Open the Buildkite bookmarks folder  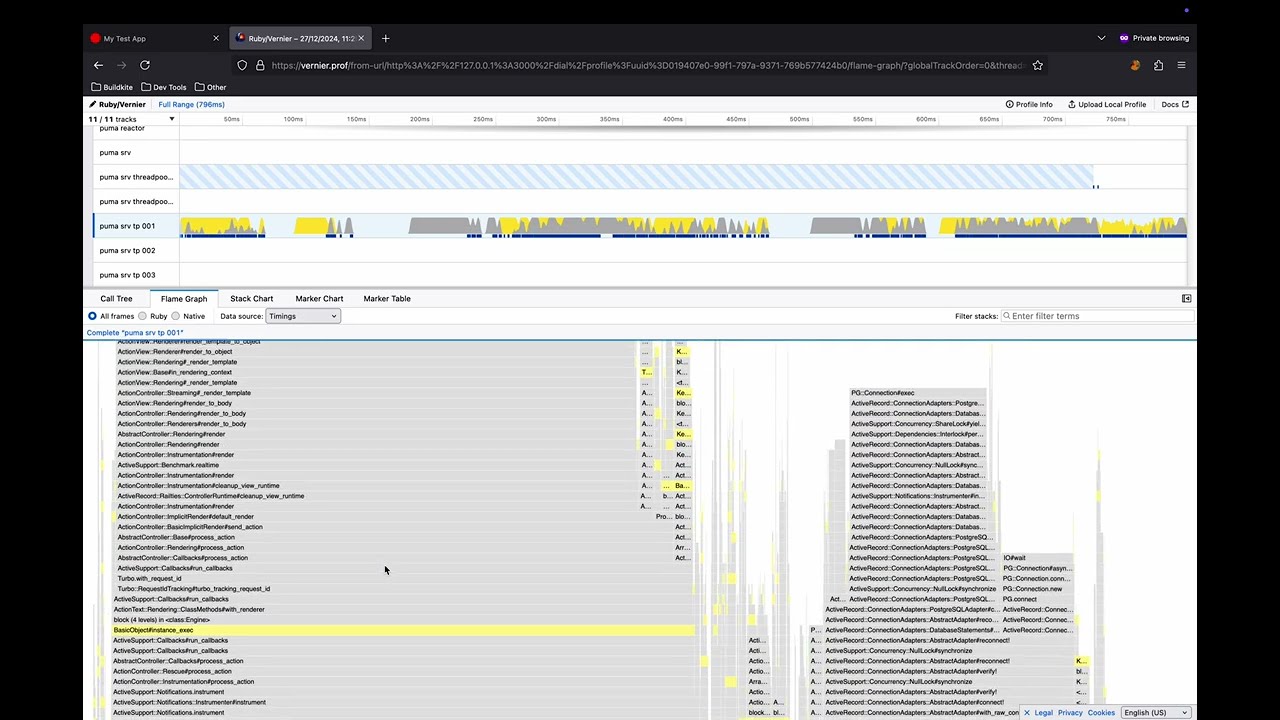tap(111, 87)
